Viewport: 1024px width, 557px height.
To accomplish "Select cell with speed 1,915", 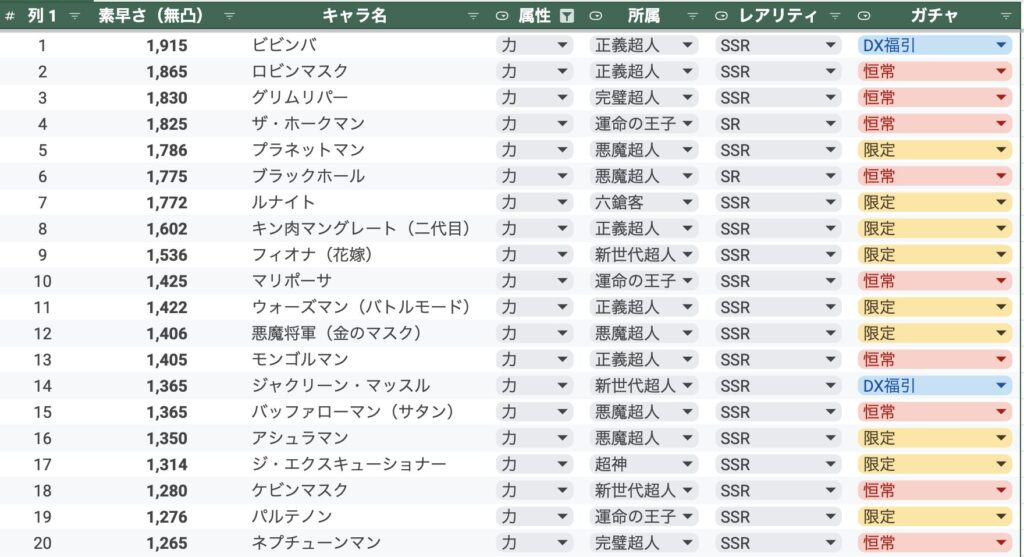I will pos(167,45).
